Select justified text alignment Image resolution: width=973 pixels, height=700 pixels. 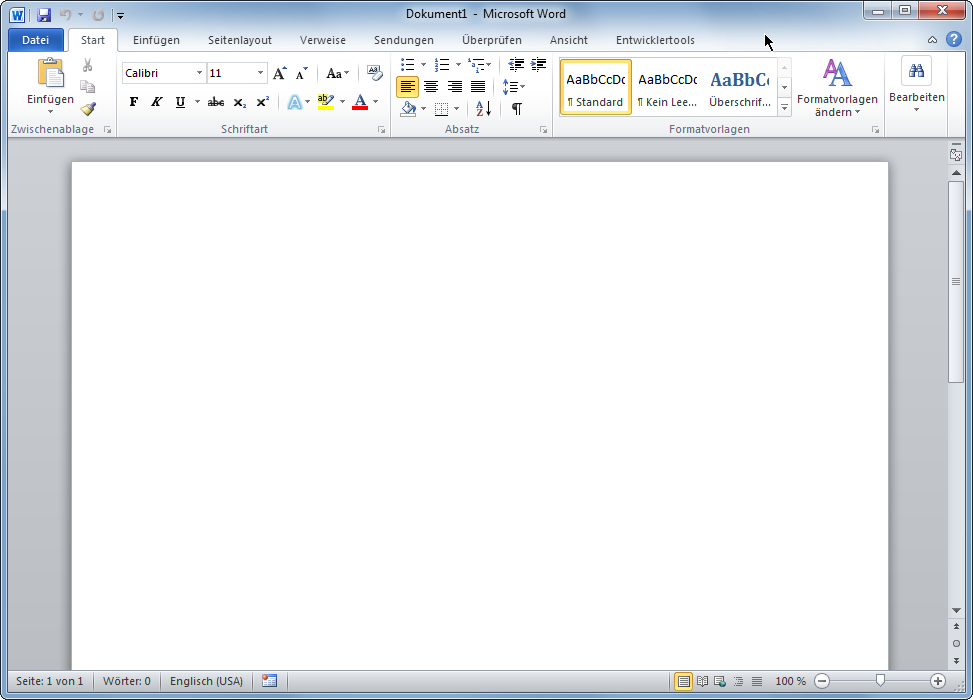(478, 87)
